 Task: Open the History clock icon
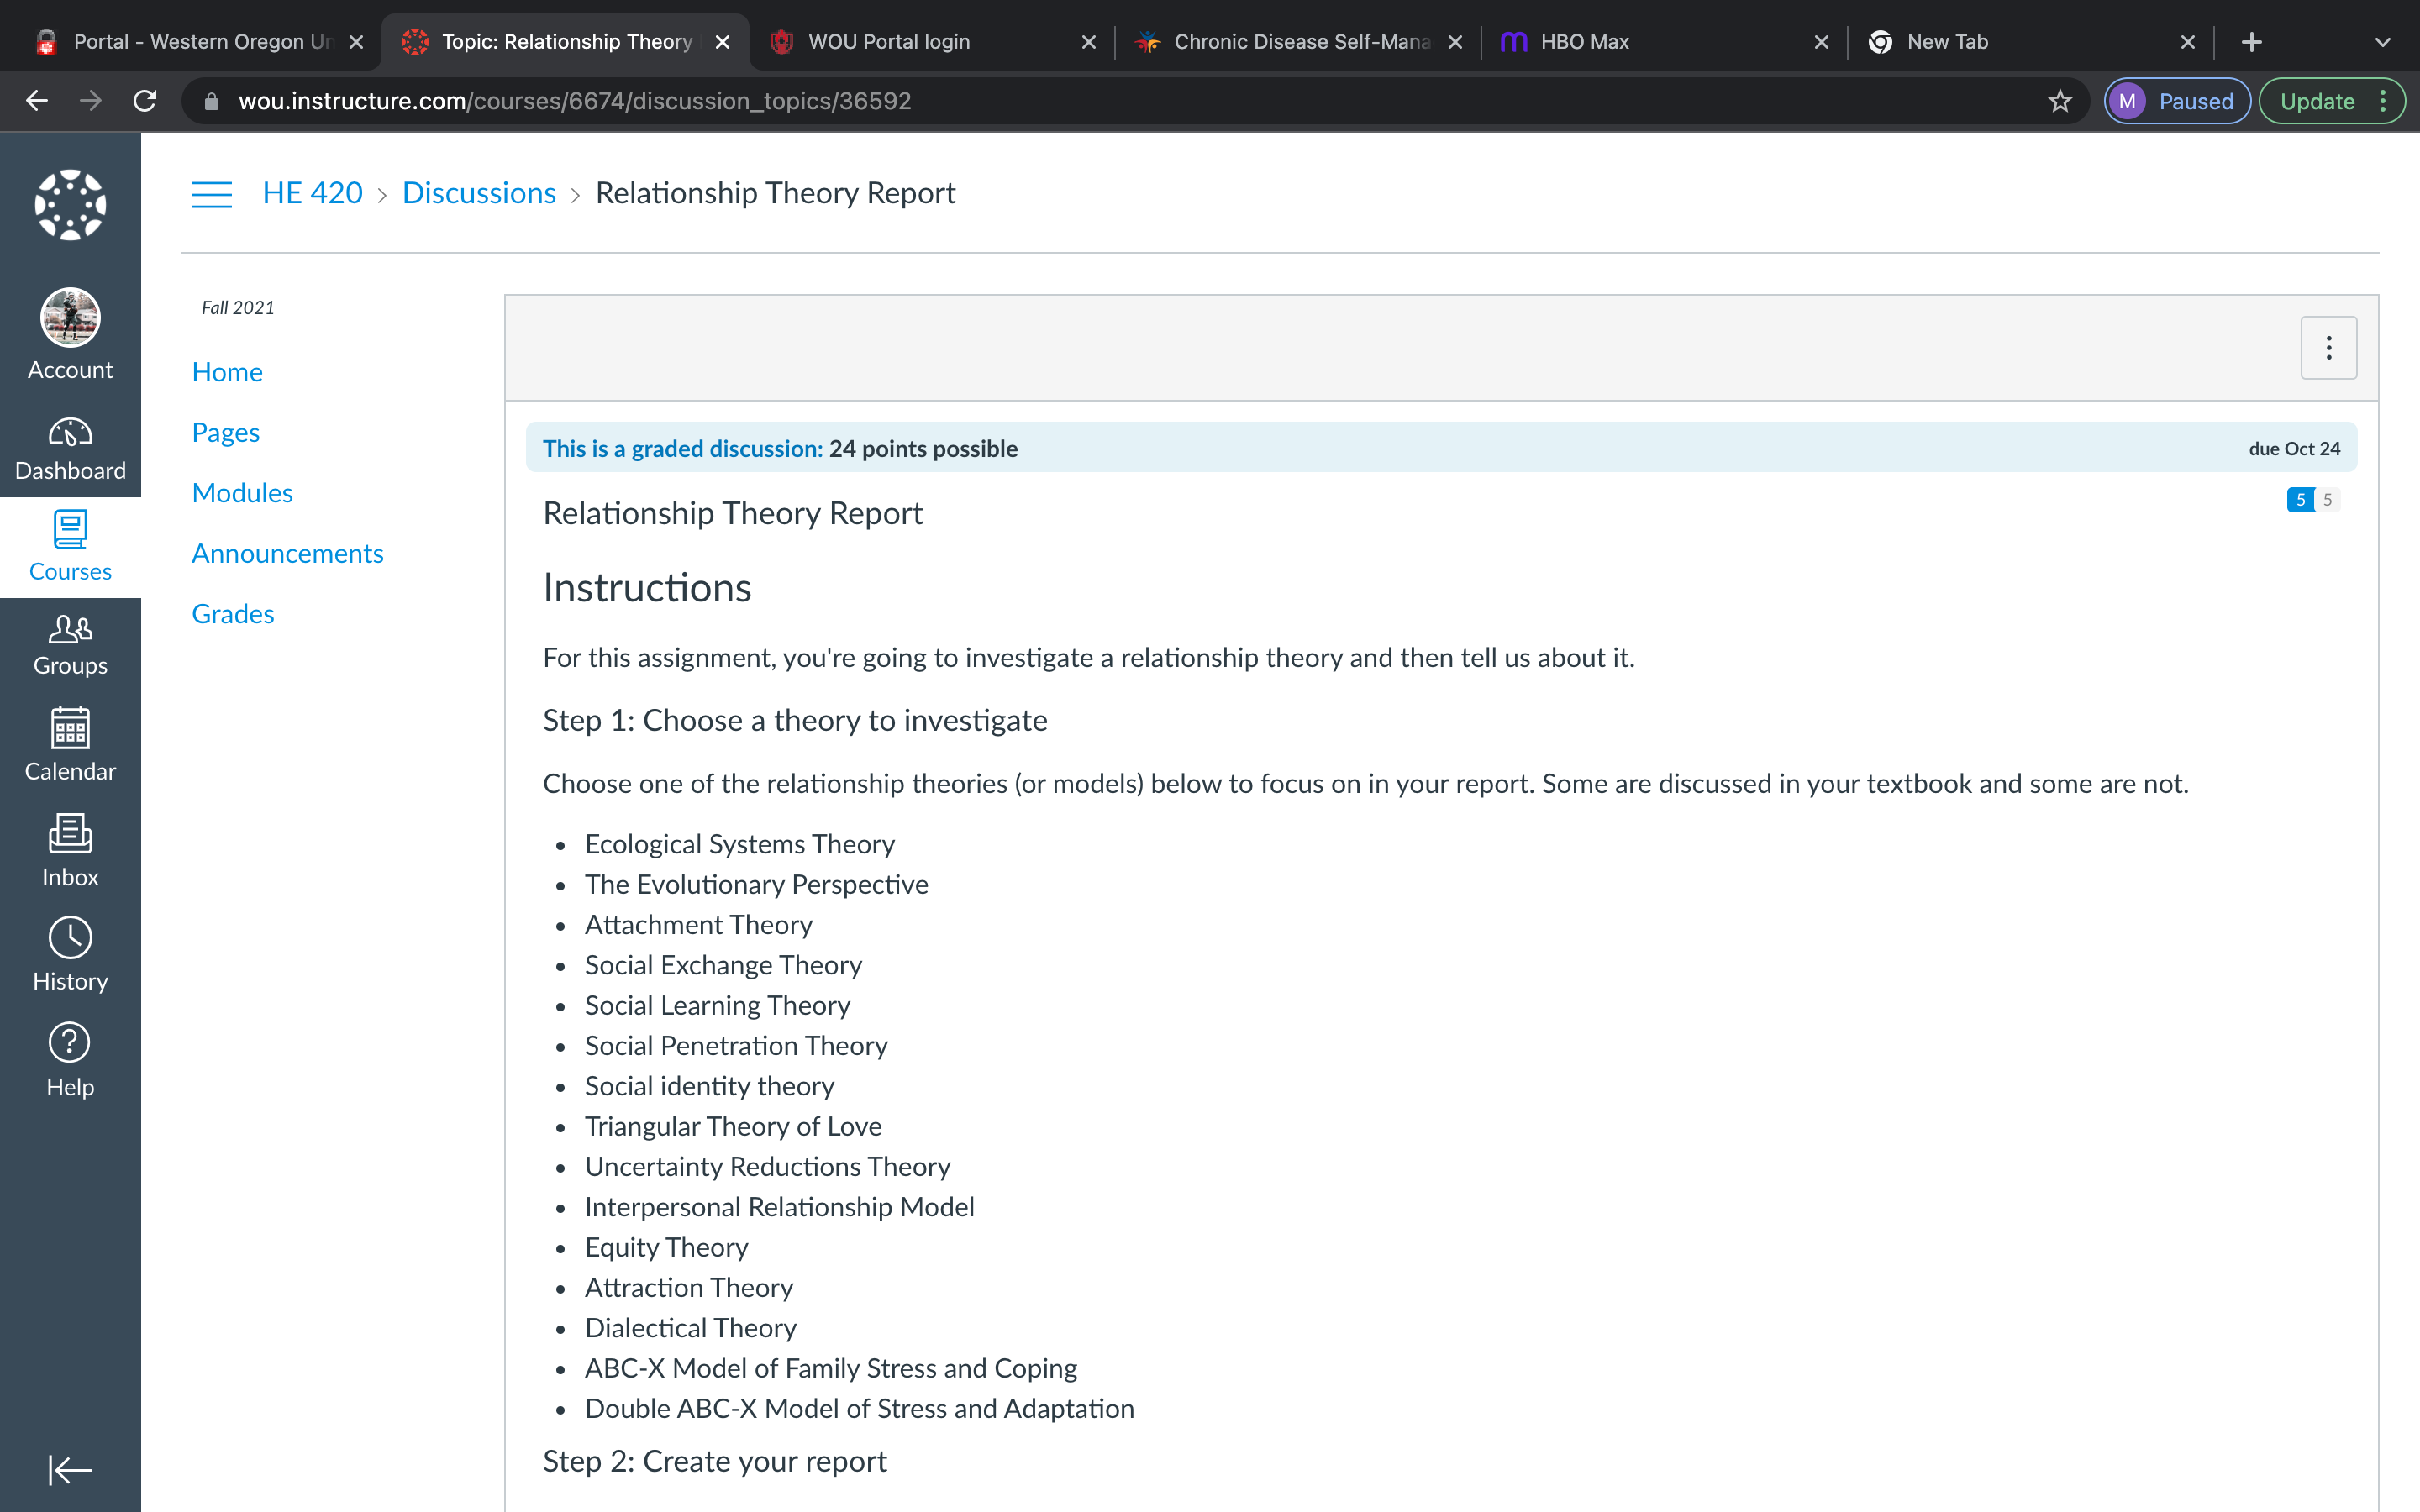(x=70, y=938)
